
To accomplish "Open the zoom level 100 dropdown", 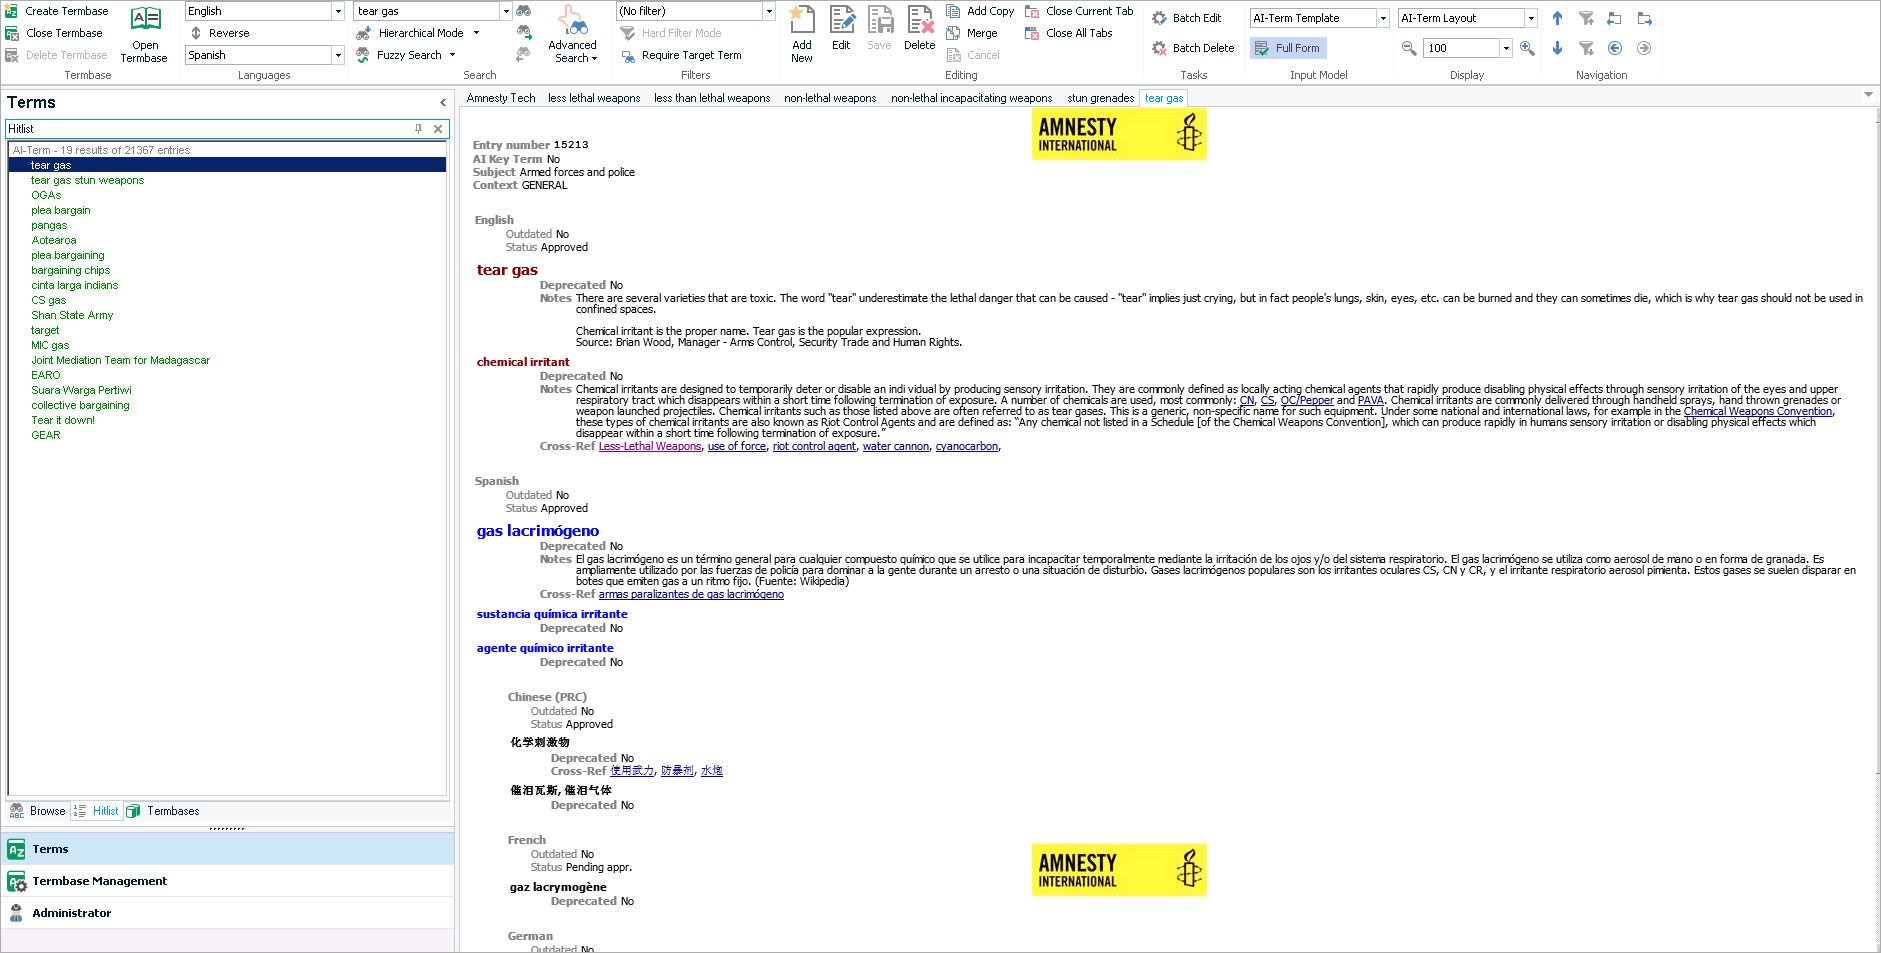I will [x=1506, y=48].
